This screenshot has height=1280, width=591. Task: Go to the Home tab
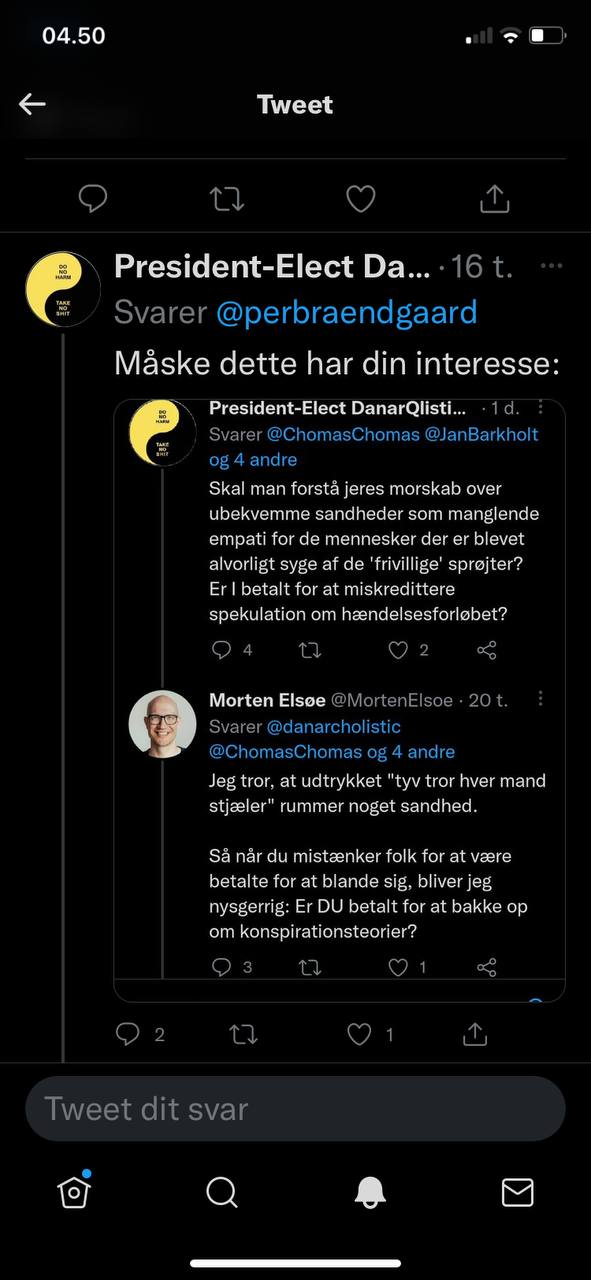[74, 1191]
